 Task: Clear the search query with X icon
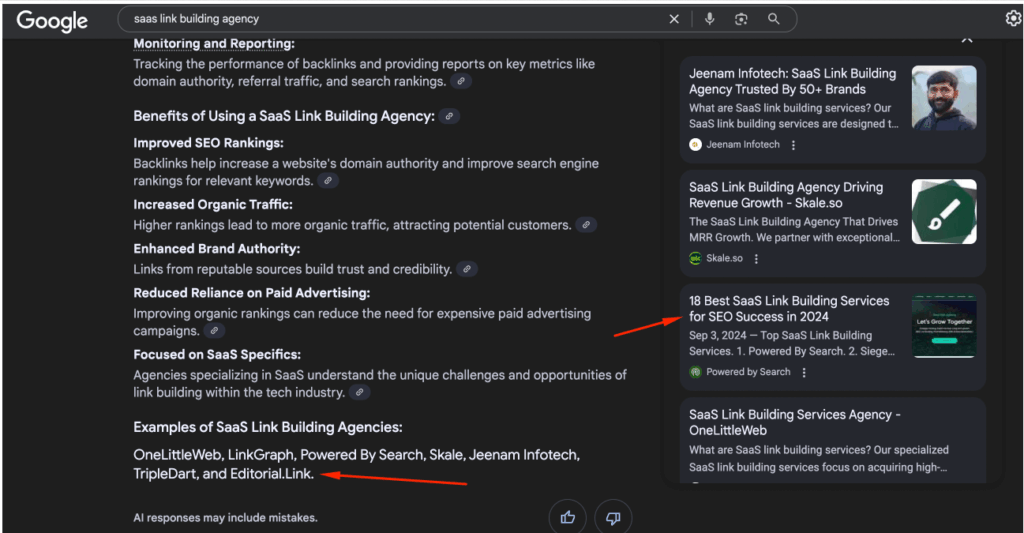(x=674, y=20)
